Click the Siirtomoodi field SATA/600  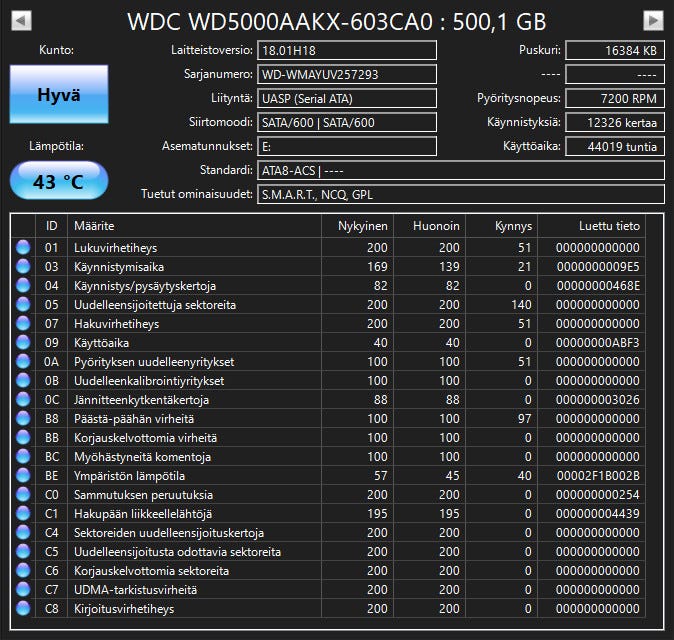click(x=347, y=122)
